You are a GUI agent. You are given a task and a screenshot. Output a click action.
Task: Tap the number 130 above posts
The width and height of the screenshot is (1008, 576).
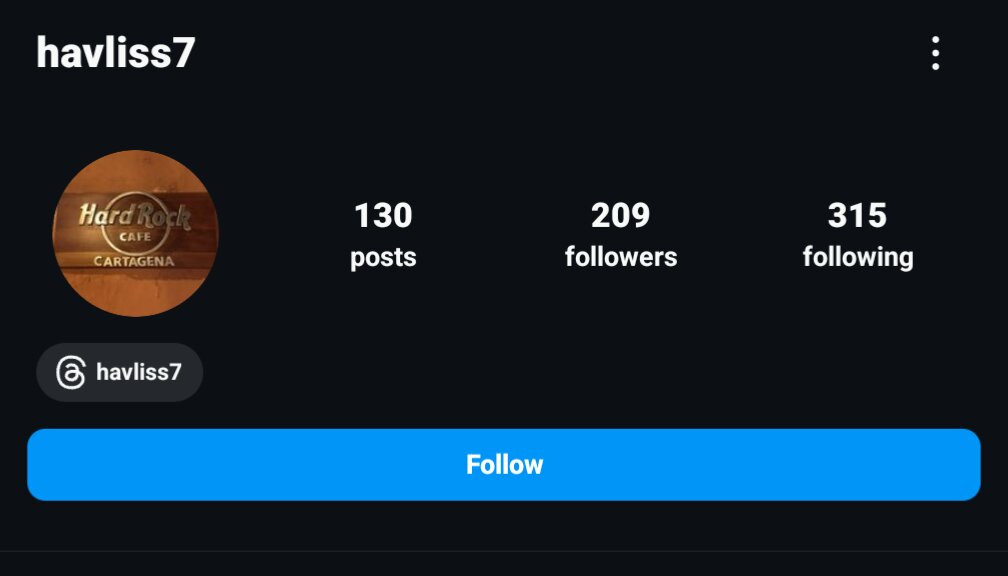(x=383, y=215)
